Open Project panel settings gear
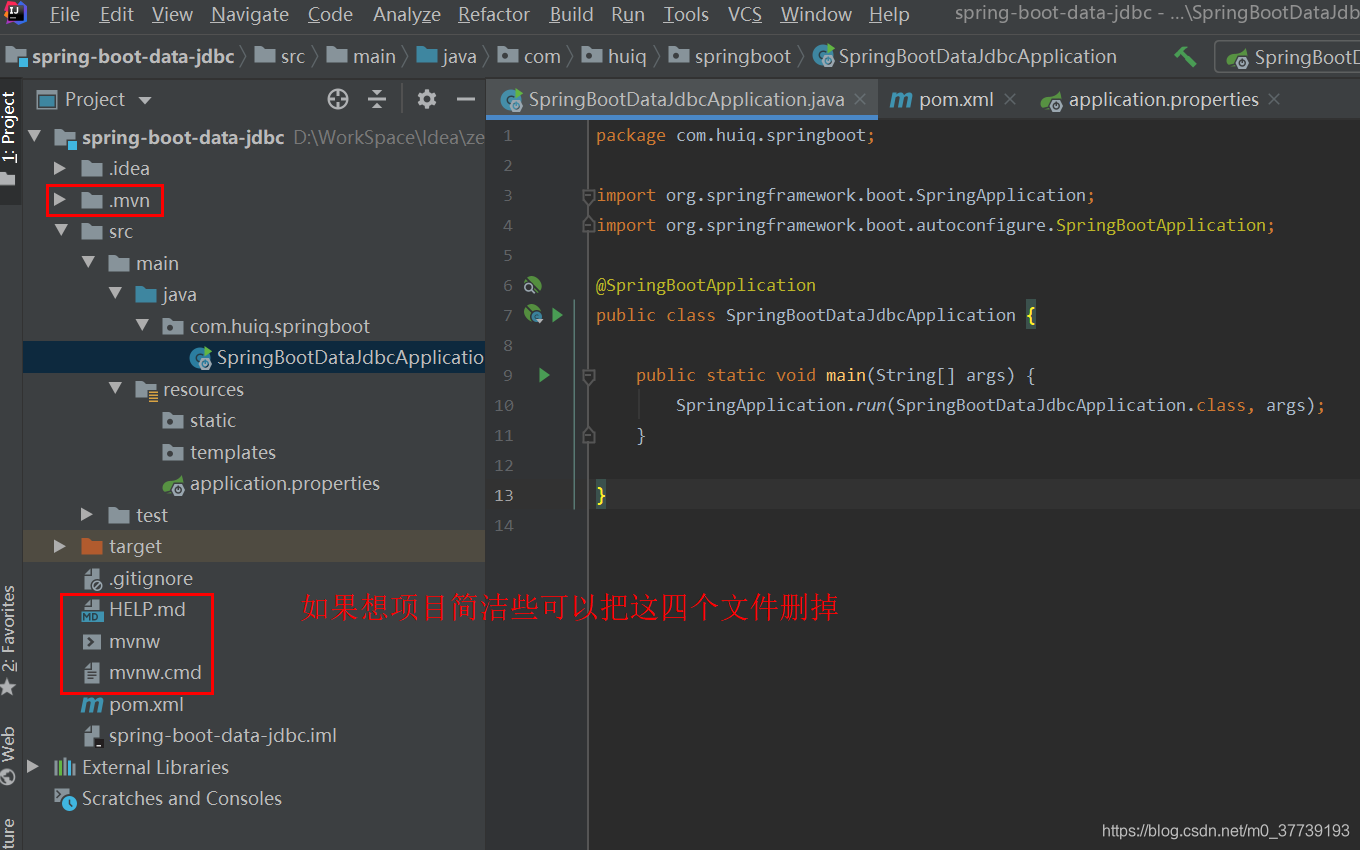The height and width of the screenshot is (850, 1360). click(427, 99)
